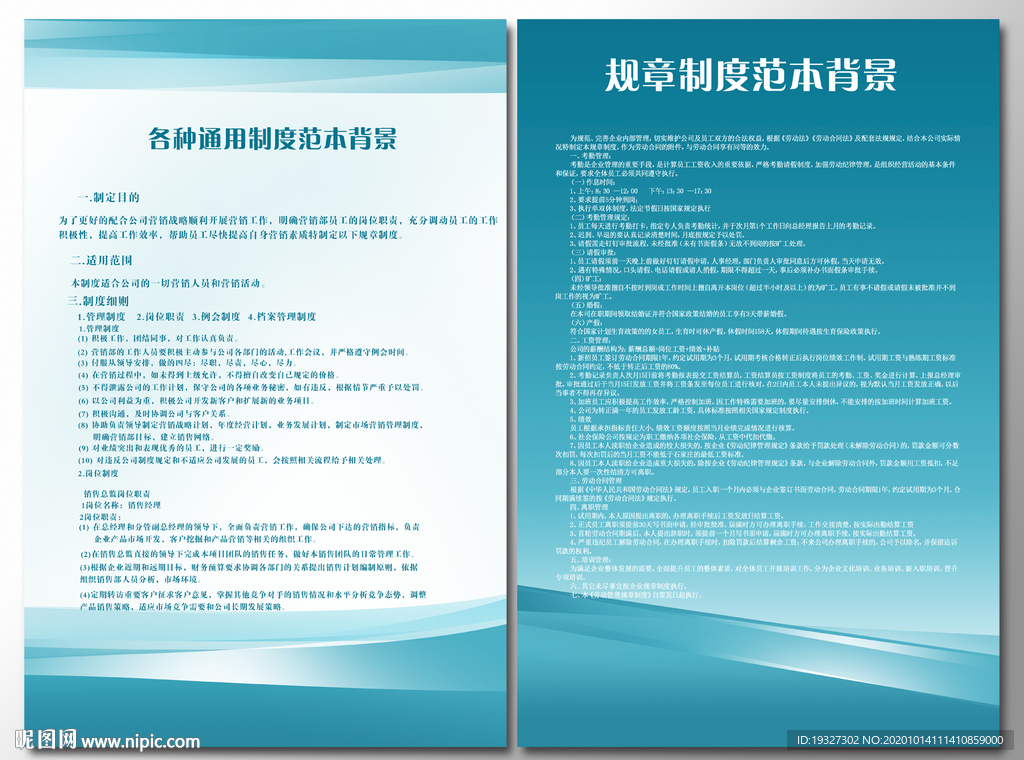Click the heading '二、工资管理：'

[x=591, y=340]
